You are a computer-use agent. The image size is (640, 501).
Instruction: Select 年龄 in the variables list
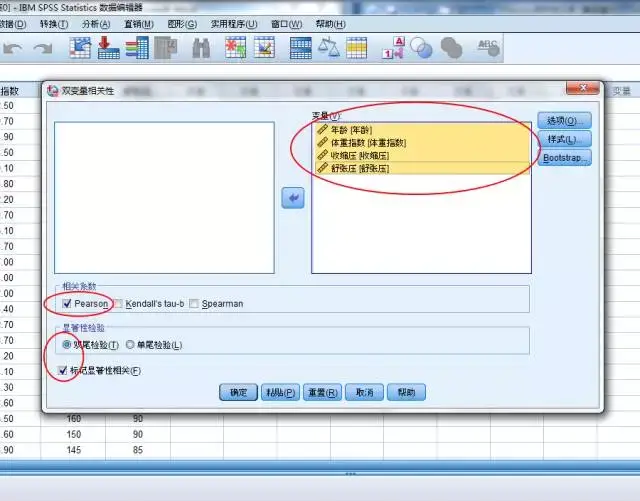pos(422,130)
